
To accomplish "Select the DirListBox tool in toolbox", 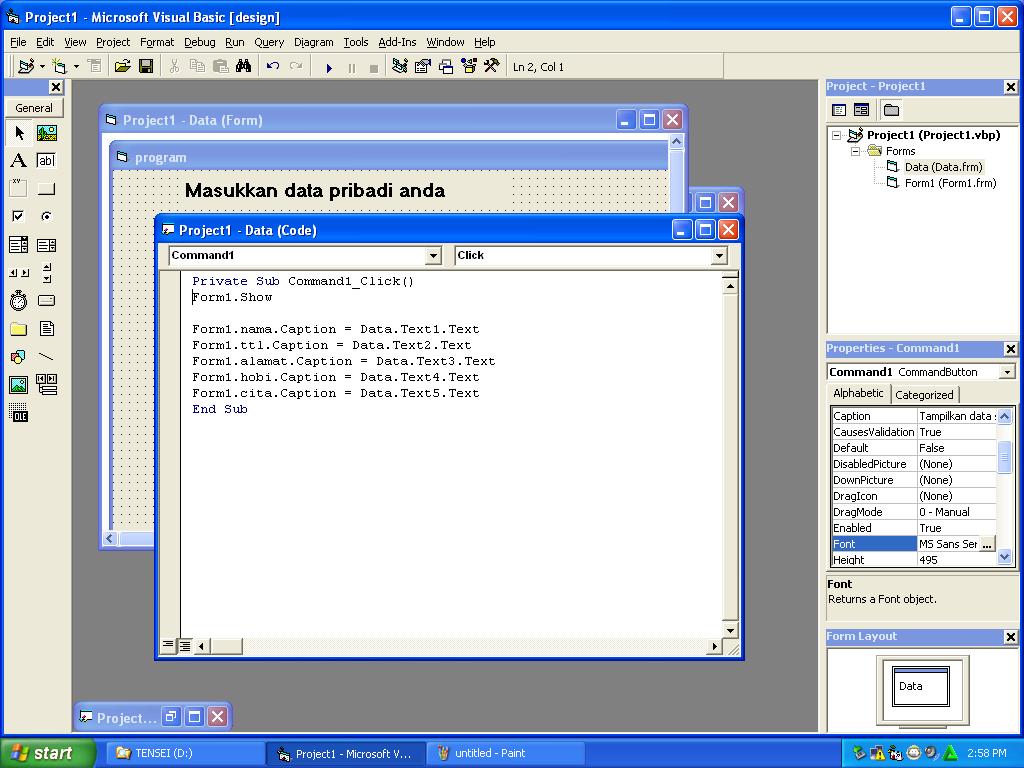I will 18,328.
